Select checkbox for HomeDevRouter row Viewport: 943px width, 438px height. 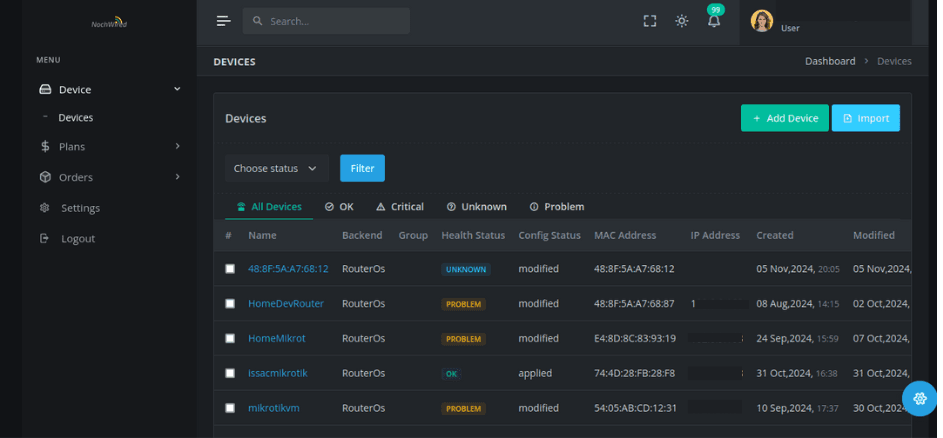230,304
